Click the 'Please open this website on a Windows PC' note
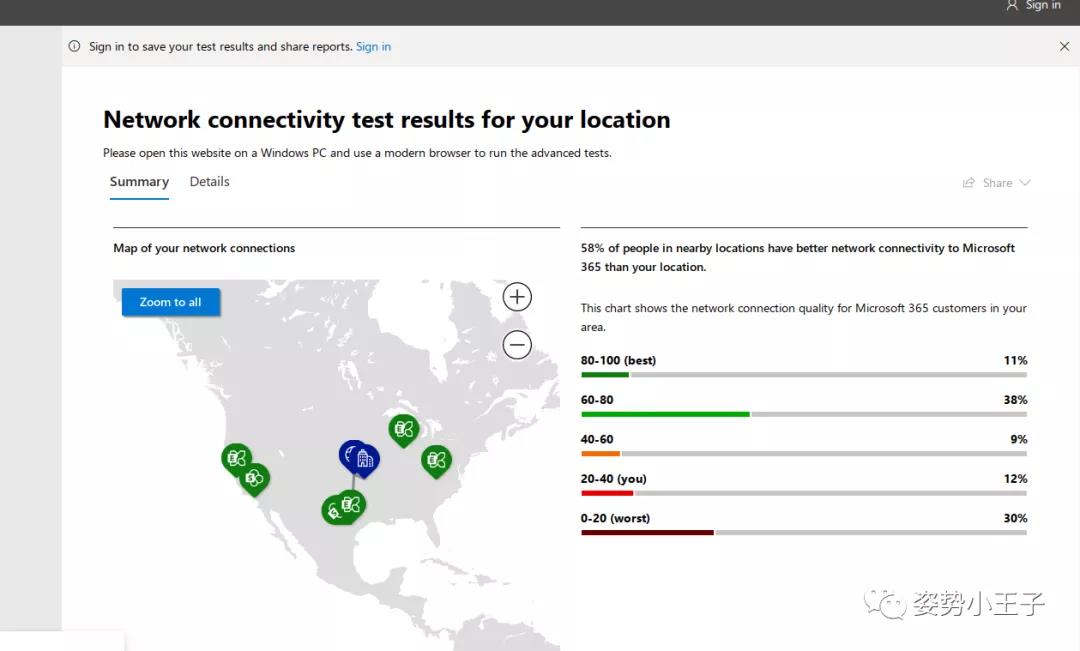The image size is (1080, 651). click(x=357, y=153)
